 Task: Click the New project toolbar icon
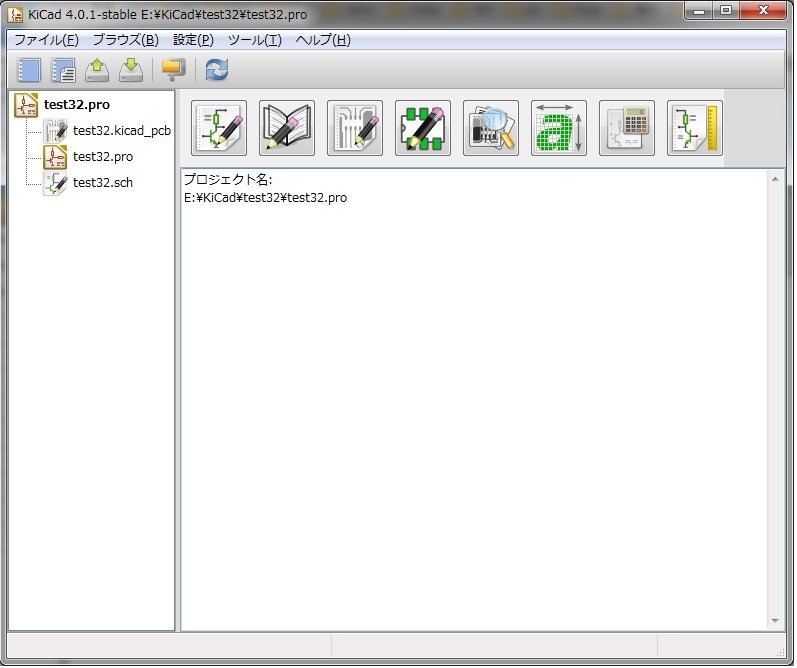tap(29, 70)
